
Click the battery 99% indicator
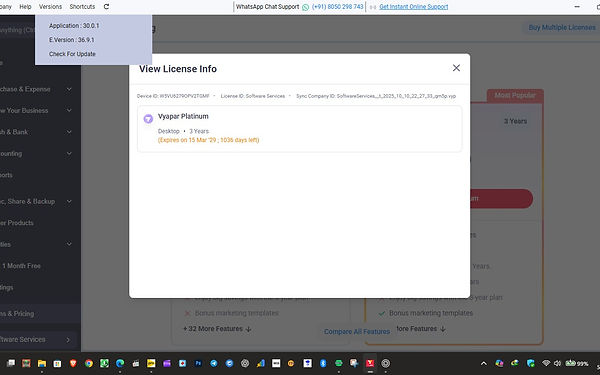(x=577, y=363)
